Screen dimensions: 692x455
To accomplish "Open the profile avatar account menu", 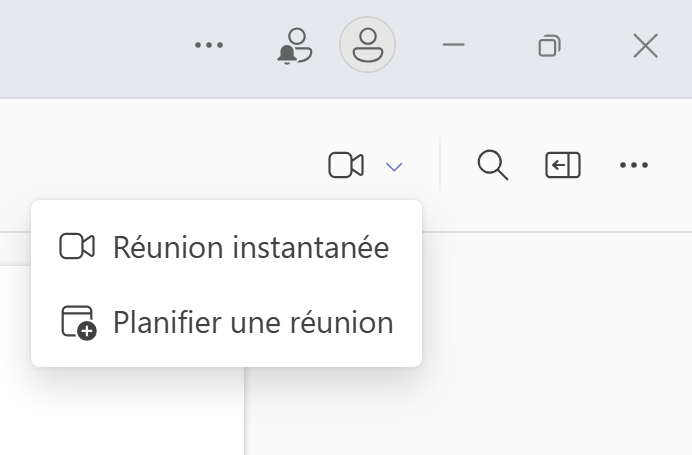I will click(367, 45).
